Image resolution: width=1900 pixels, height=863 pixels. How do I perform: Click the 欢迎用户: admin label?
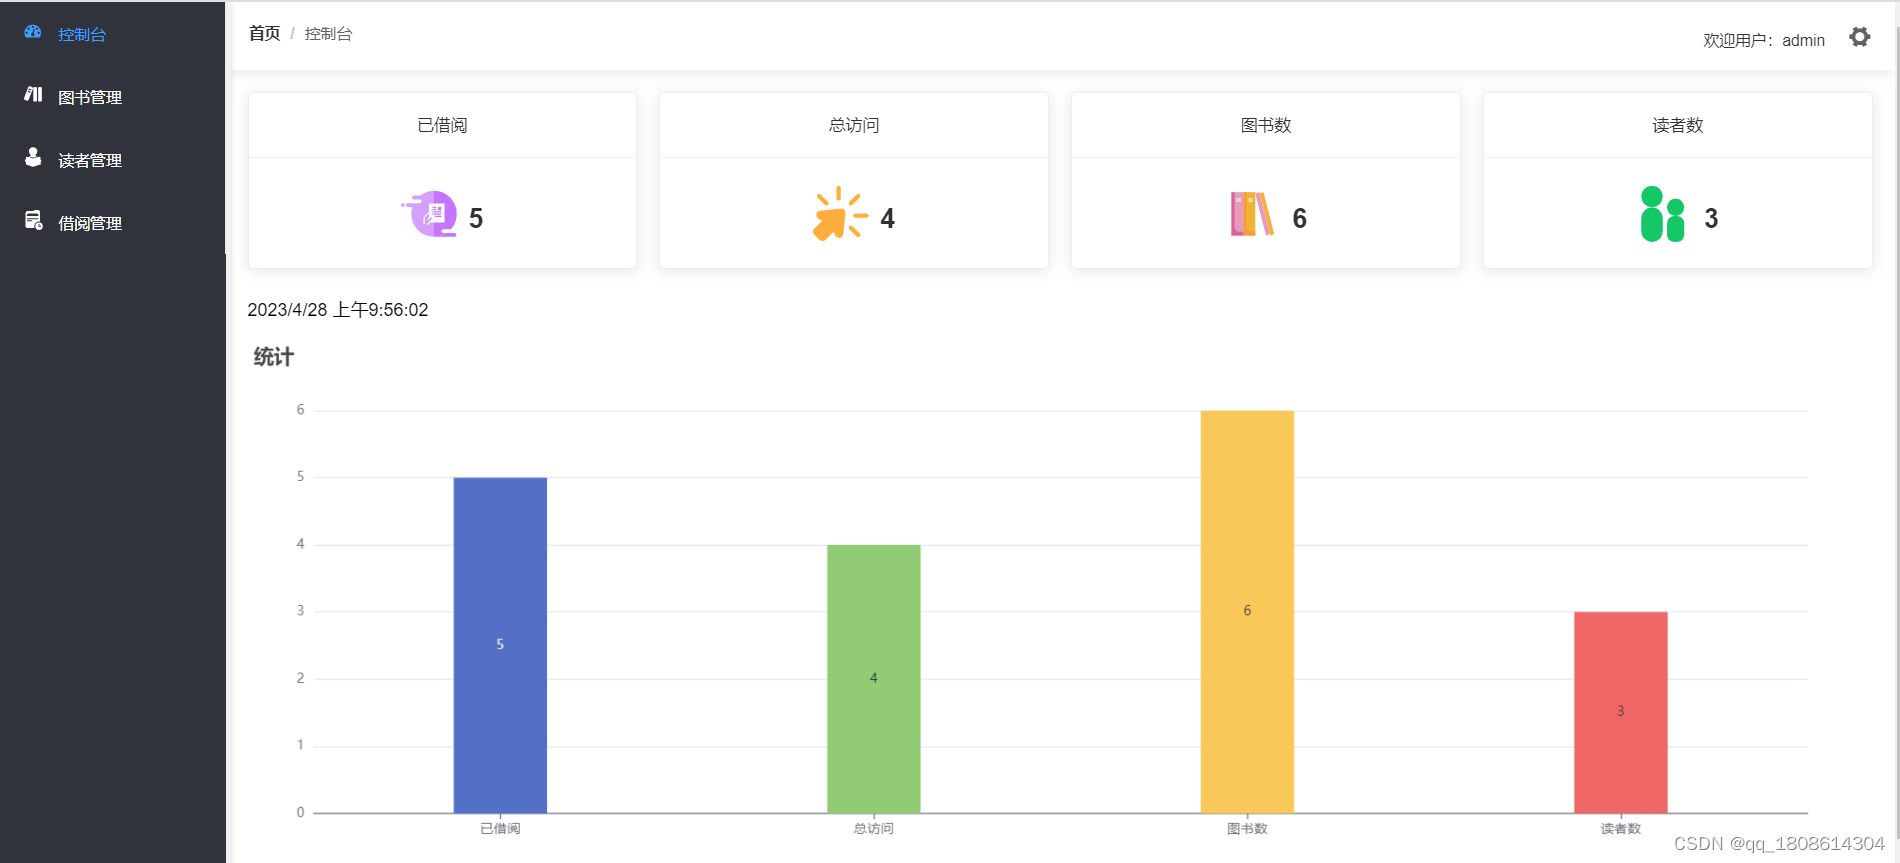pyautogui.click(x=1764, y=40)
